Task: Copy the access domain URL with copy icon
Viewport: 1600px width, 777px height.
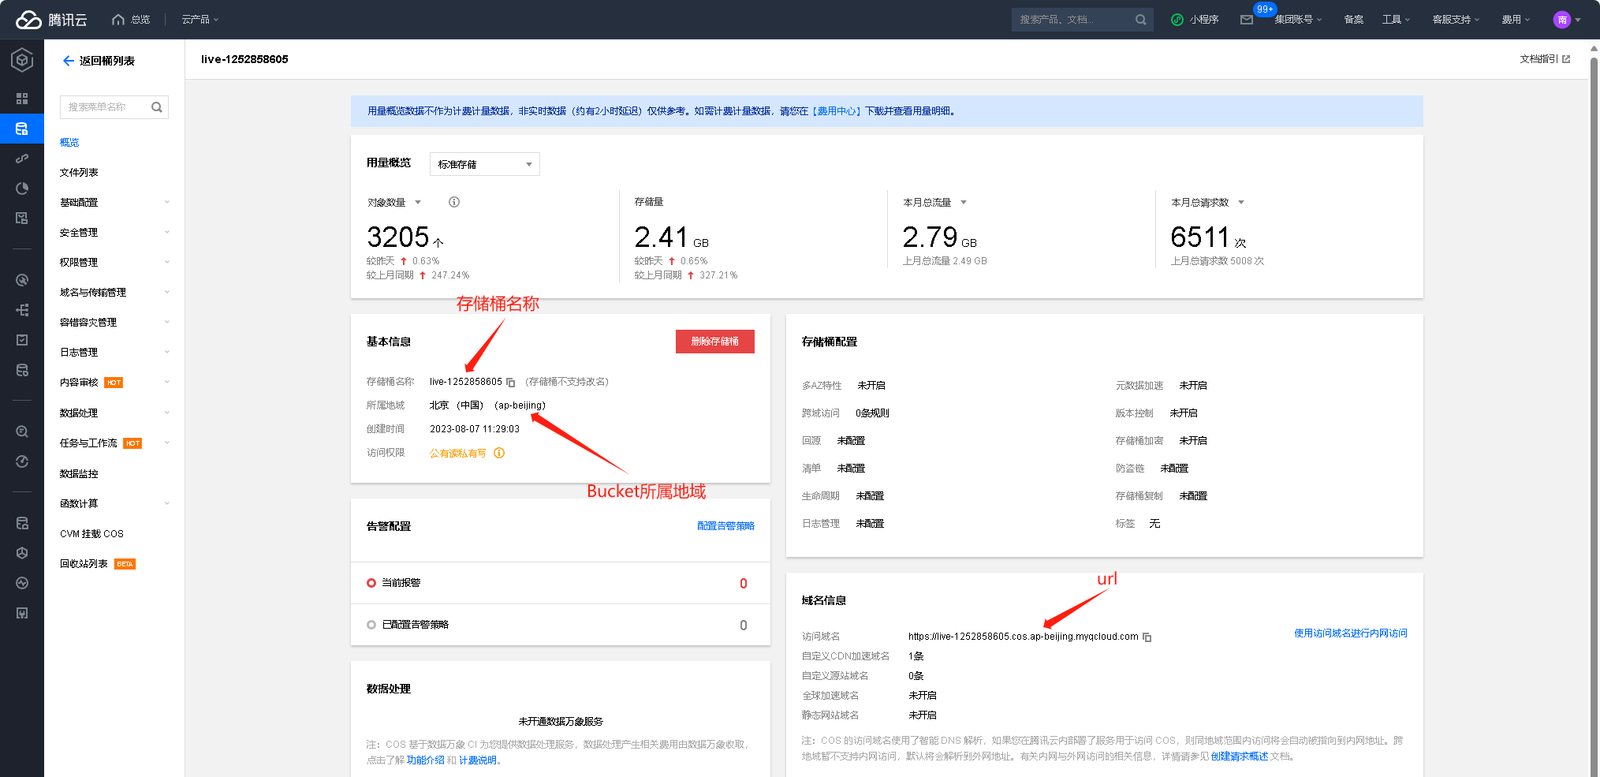Action: click(x=1147, y=637)
